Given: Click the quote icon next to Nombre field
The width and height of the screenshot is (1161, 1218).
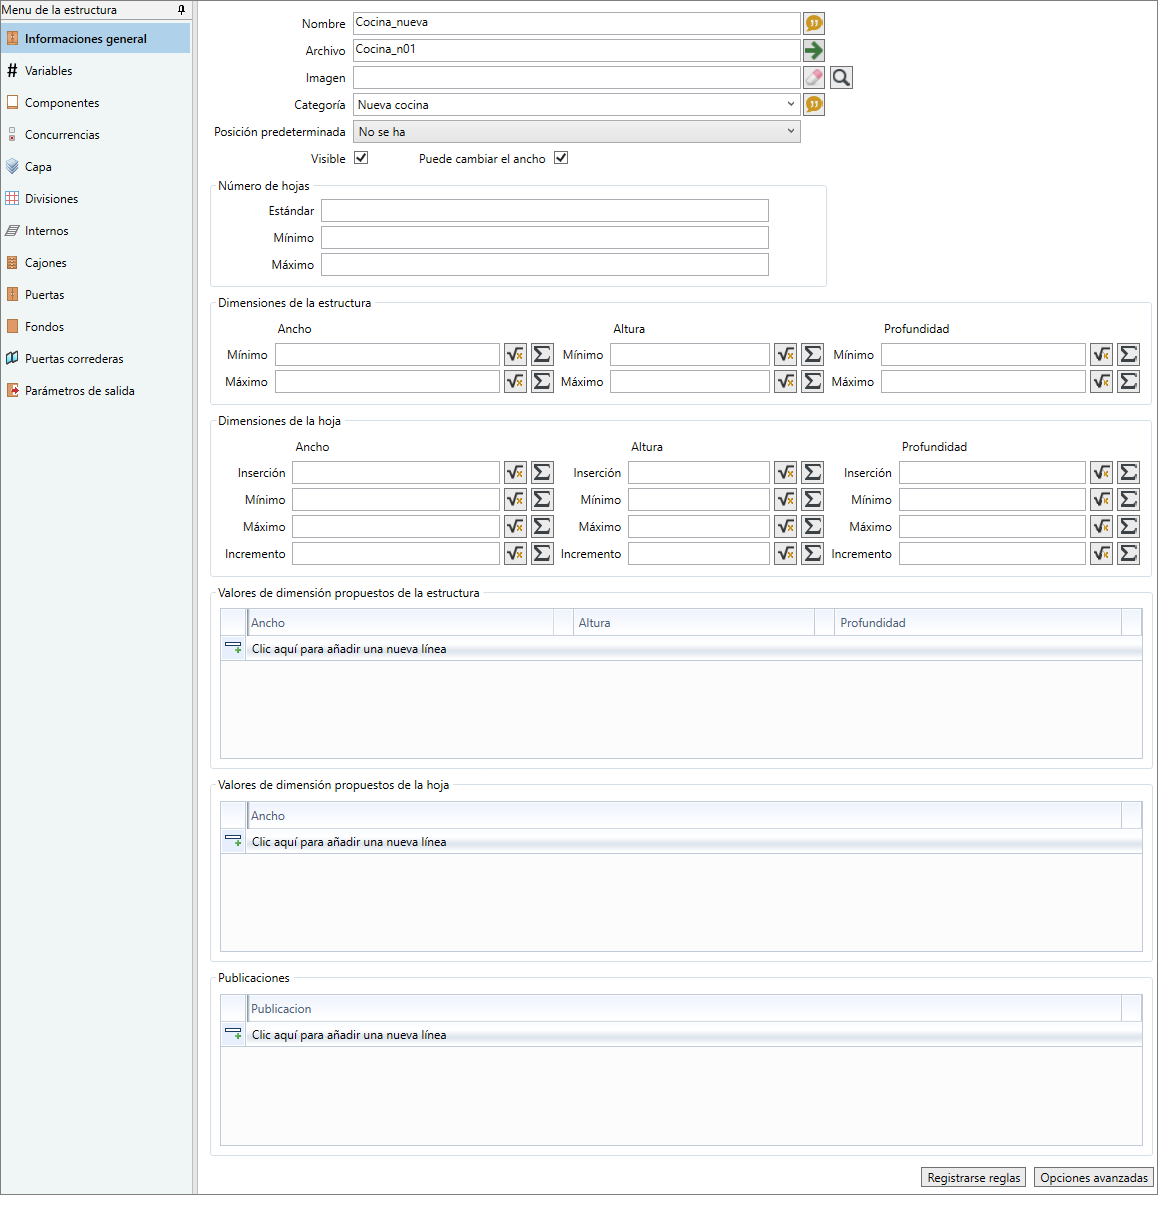Looking at the screenshot, I should [814, 23].
